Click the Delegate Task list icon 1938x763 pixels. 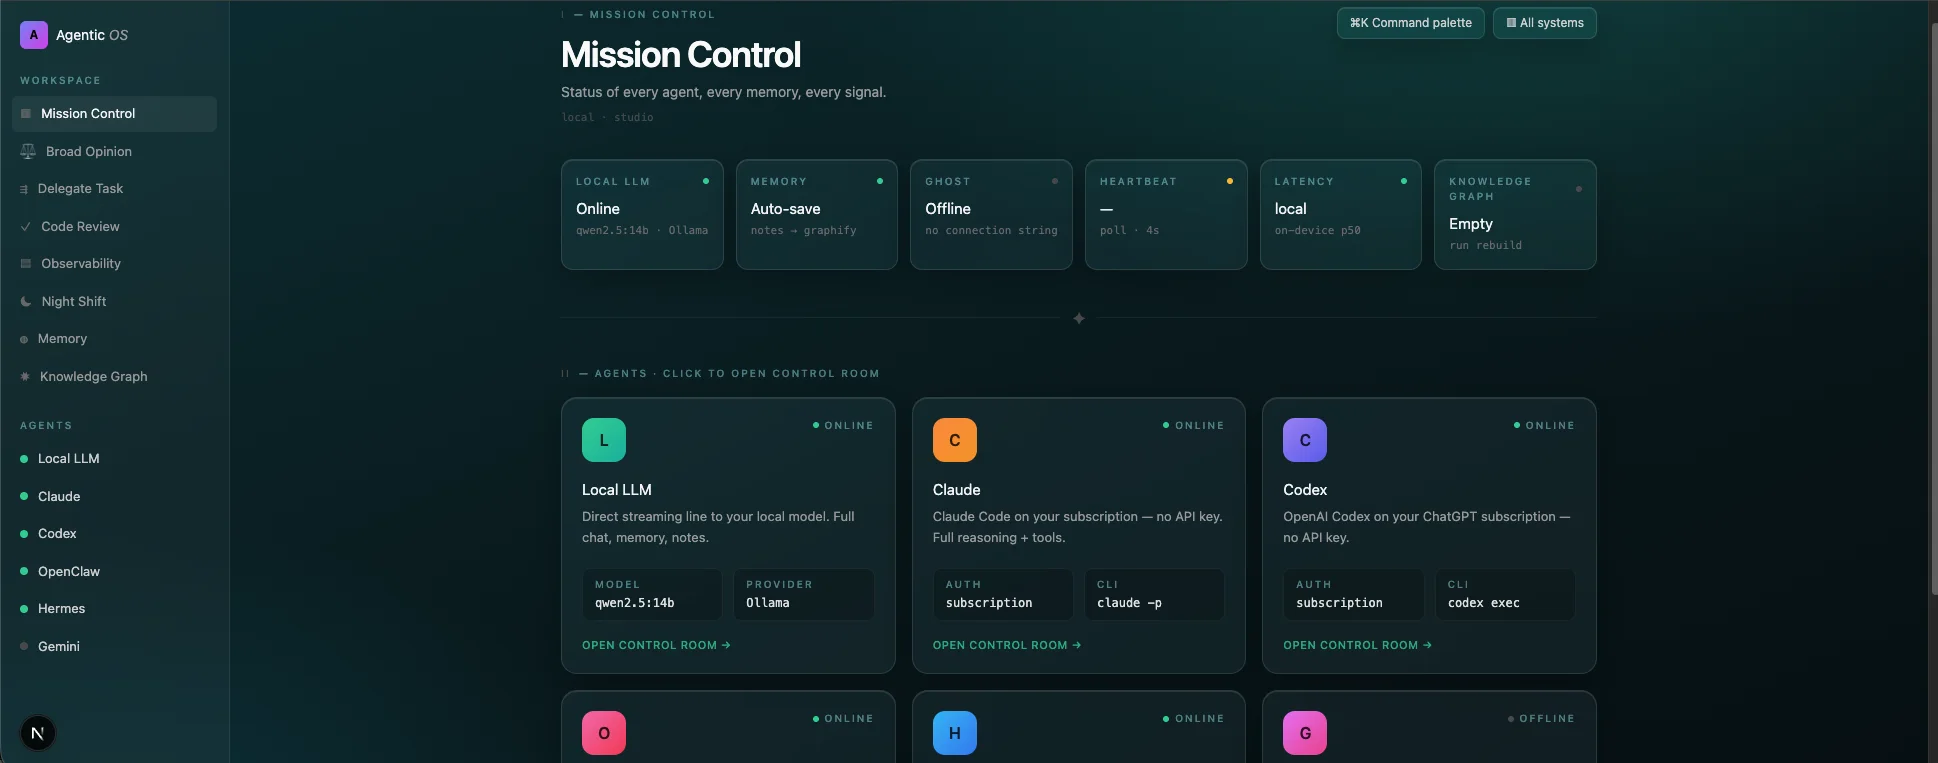(24, 189)
